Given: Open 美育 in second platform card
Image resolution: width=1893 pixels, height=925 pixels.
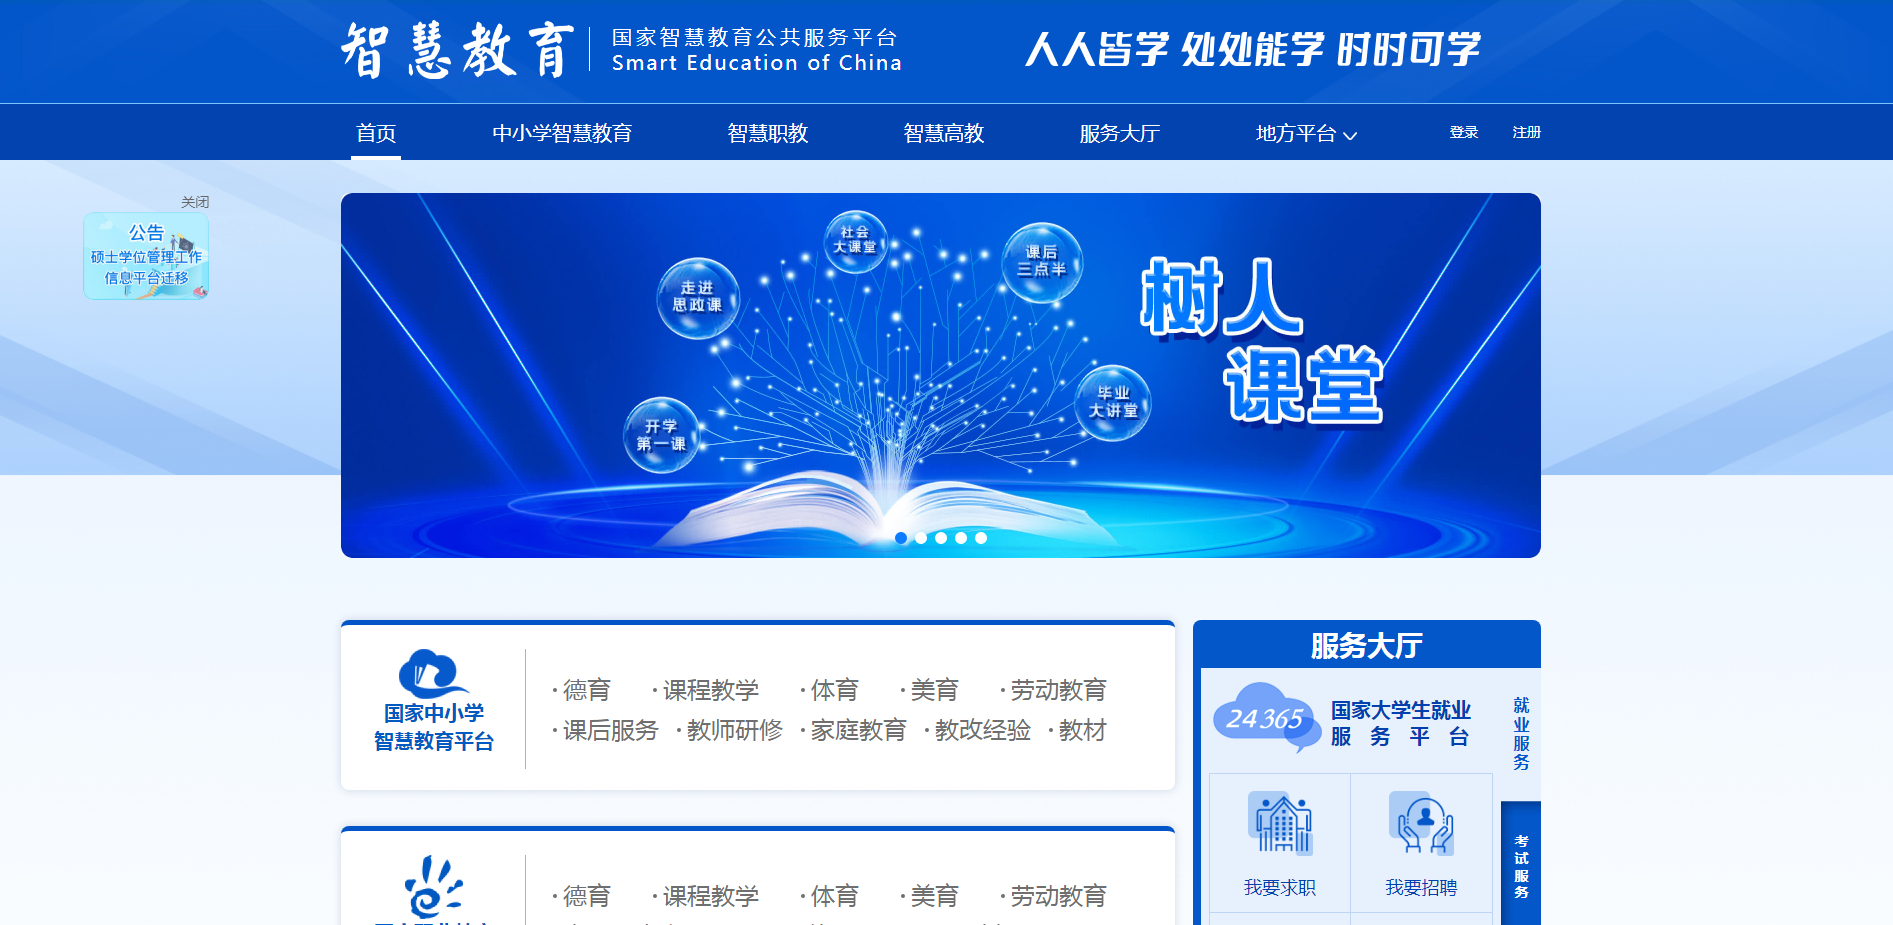Looking at the screenshot, I should tap(934, 896).
